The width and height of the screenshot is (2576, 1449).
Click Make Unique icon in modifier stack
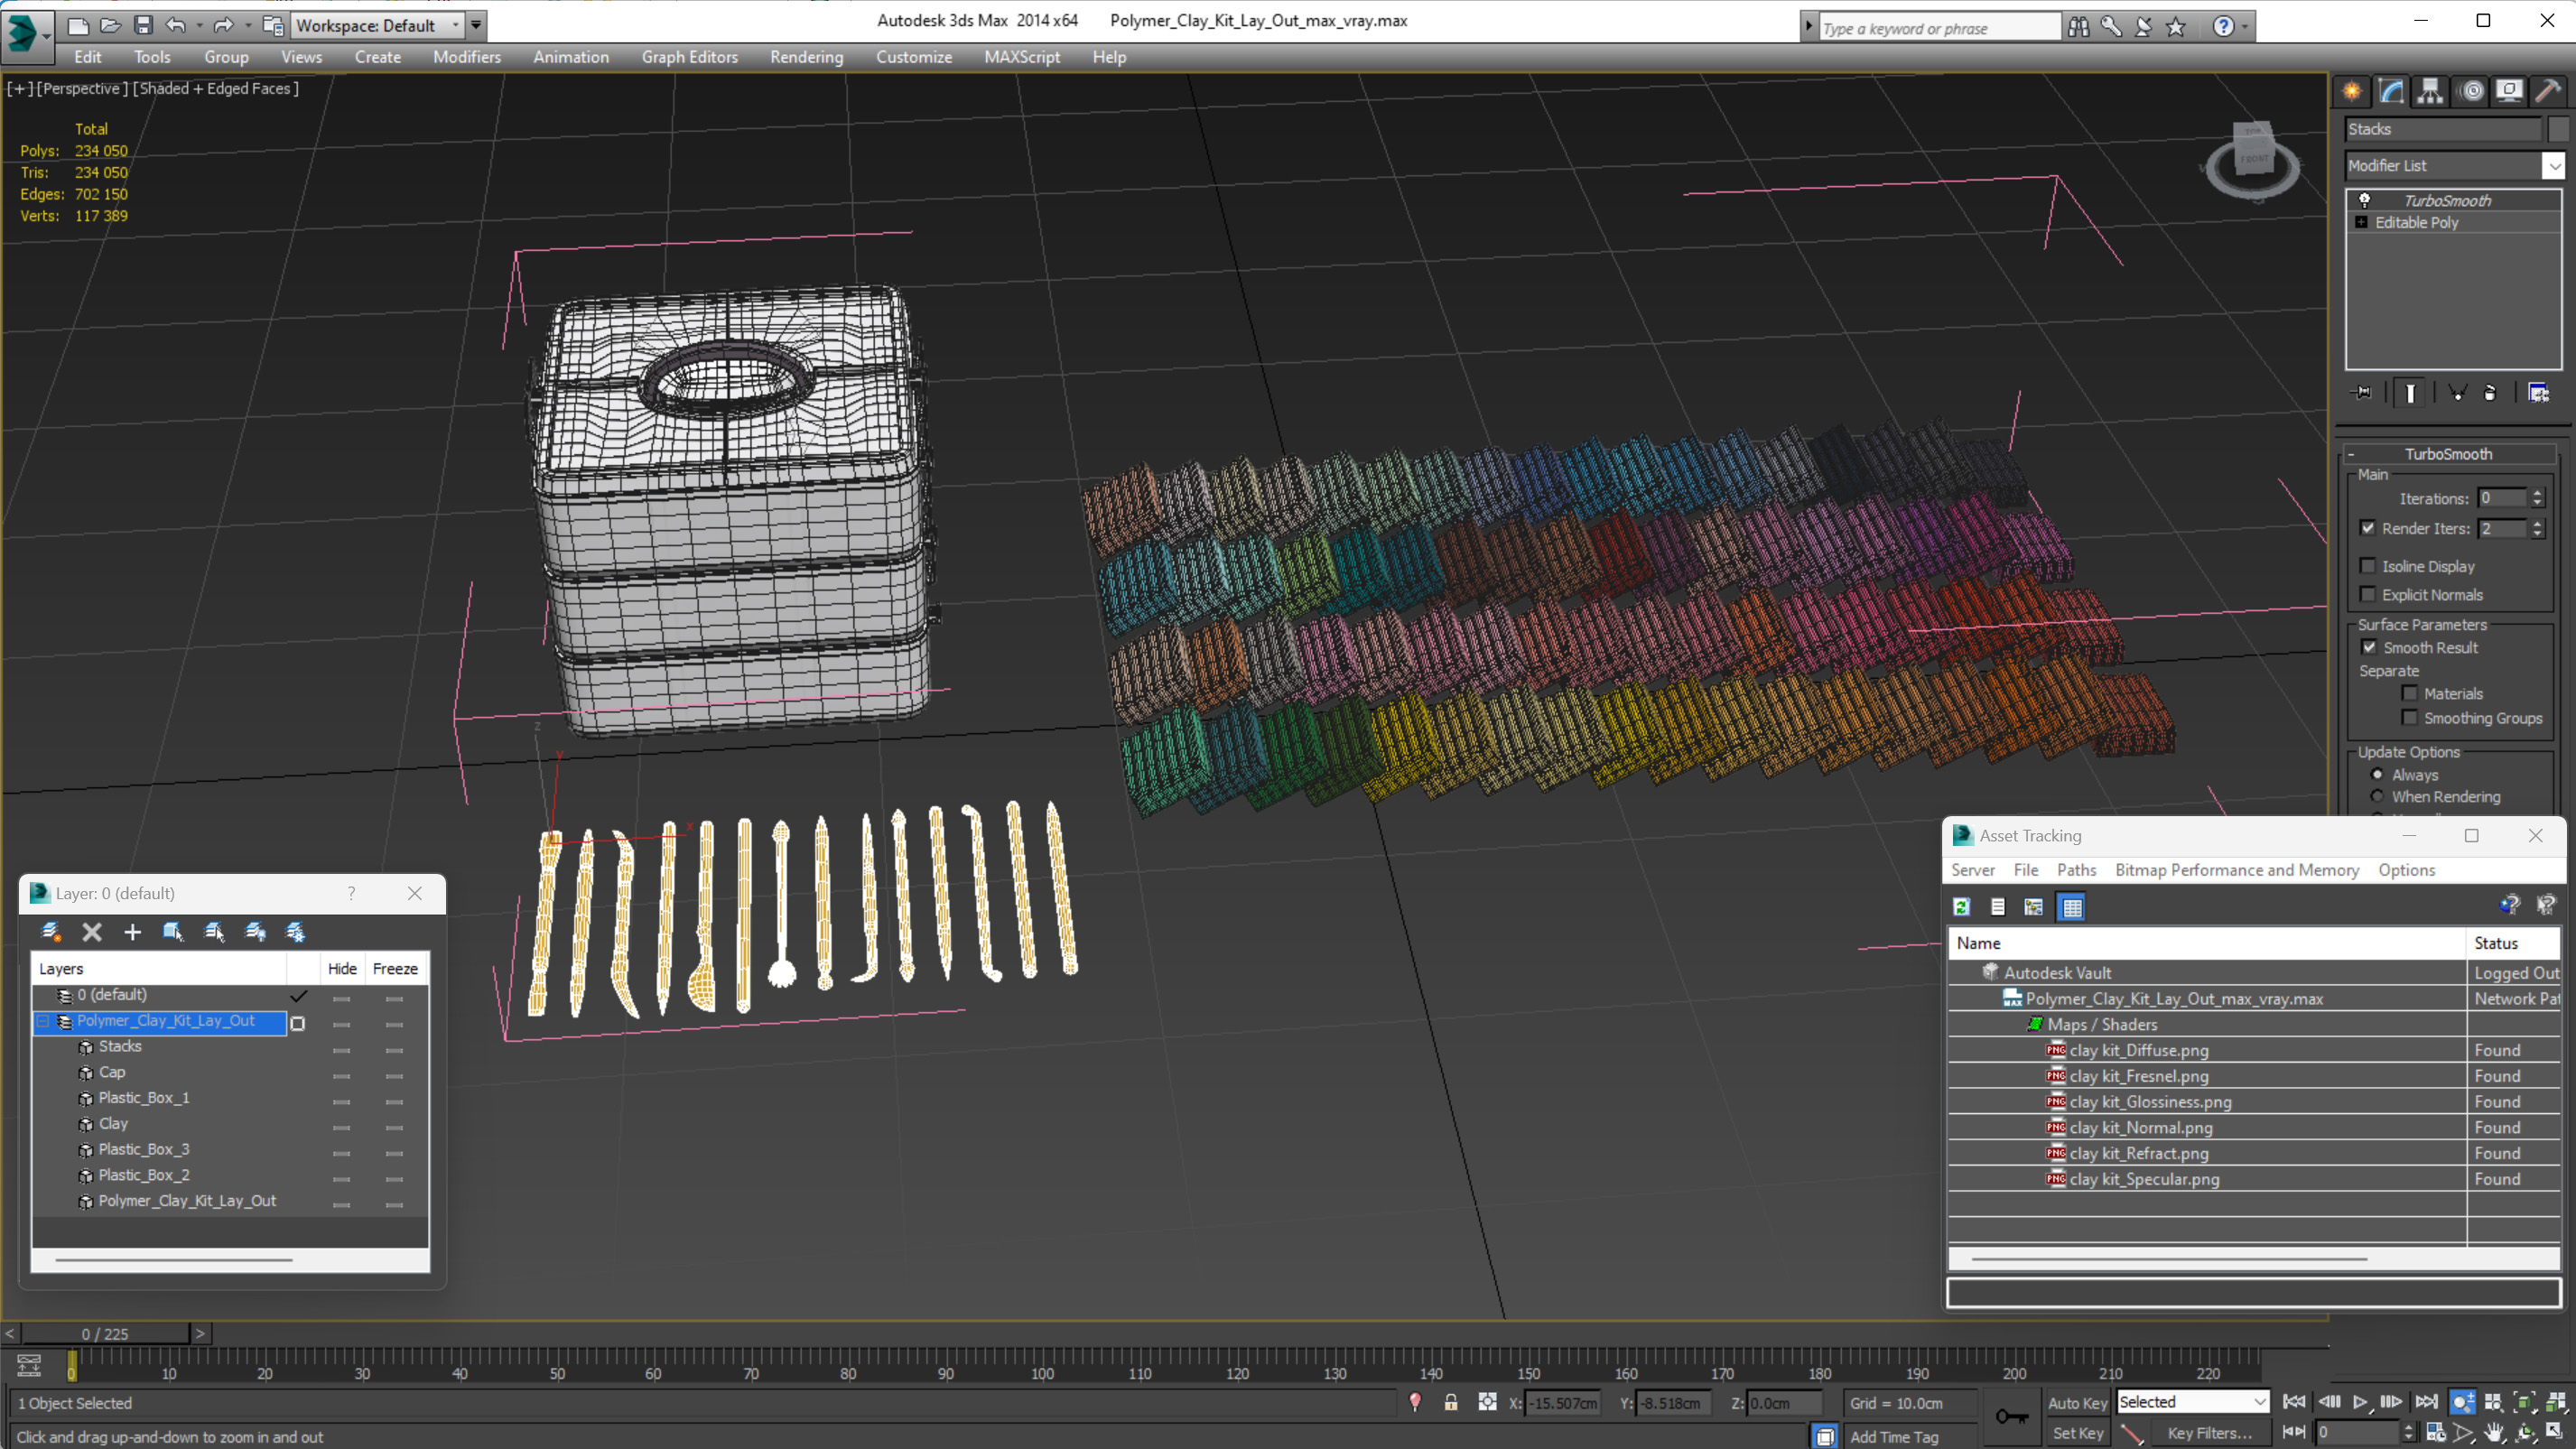pyautogui.click(x=2457, y=392)
